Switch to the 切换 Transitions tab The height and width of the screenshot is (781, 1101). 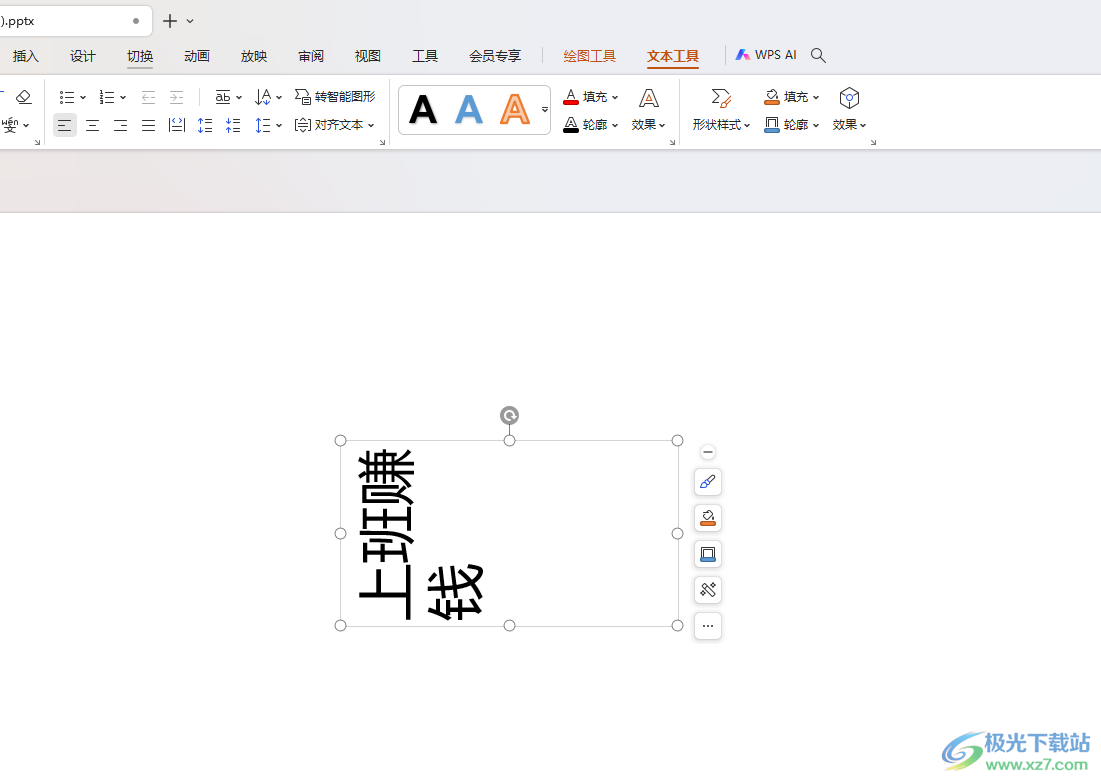pyautogui.click(x=140, y=56)
